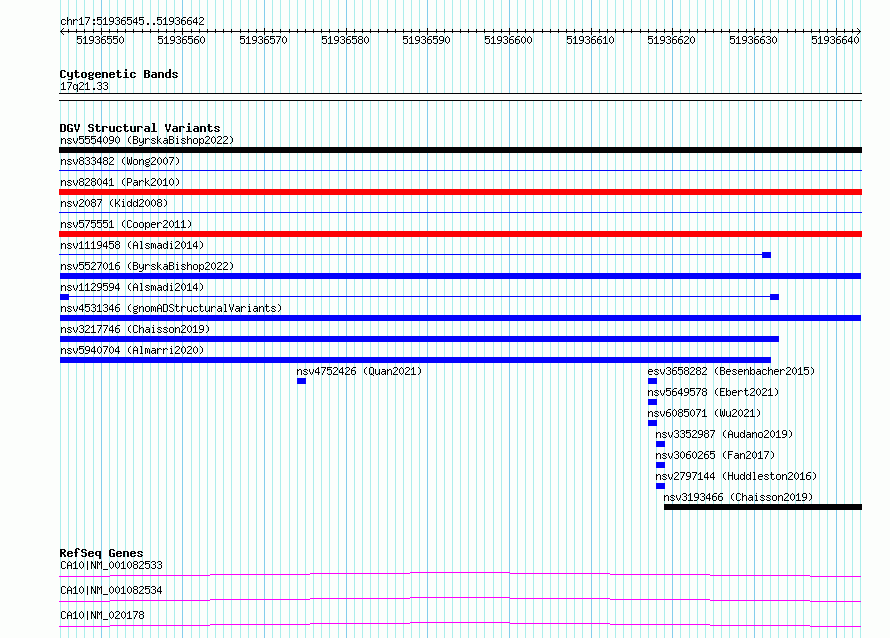Screen dimensions: 890x638
Task: Open the DGV Structural Variants track header
Action: coord(140,128)
